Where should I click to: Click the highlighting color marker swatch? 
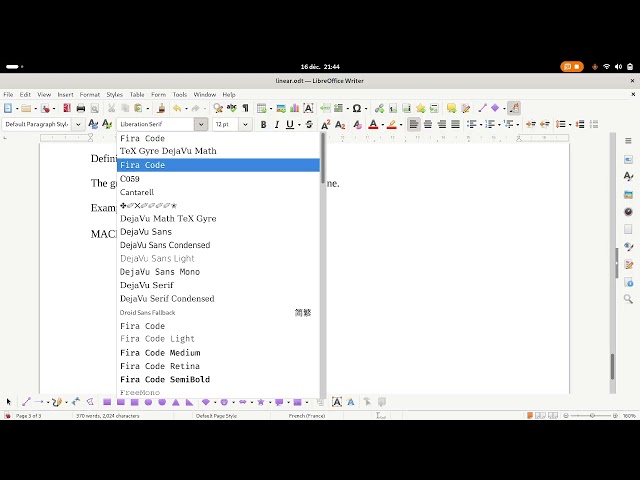click(391, 124)
